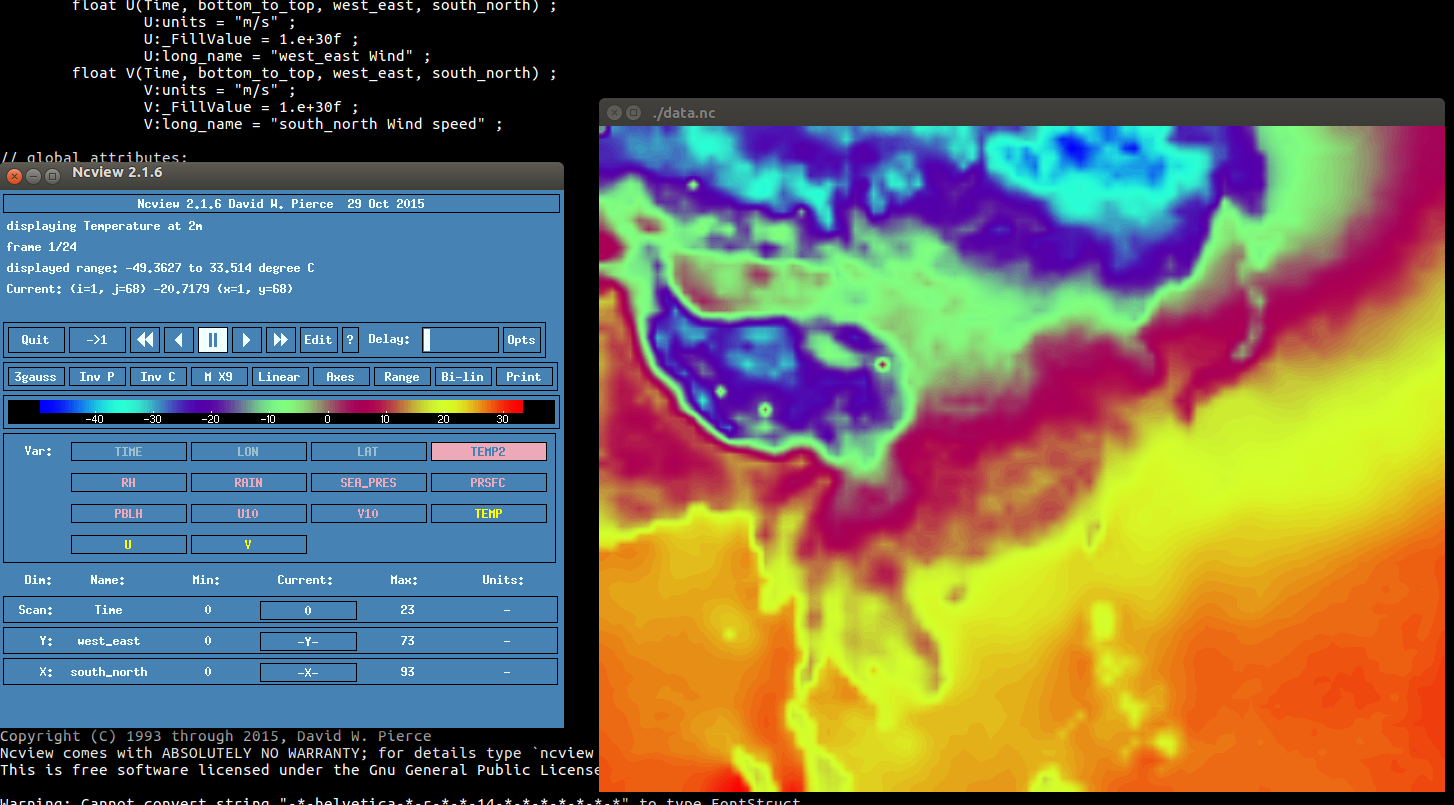Screen dimensions: 1454x805
Task: Step back one frame with left arrow
Action: coord(179,340)
